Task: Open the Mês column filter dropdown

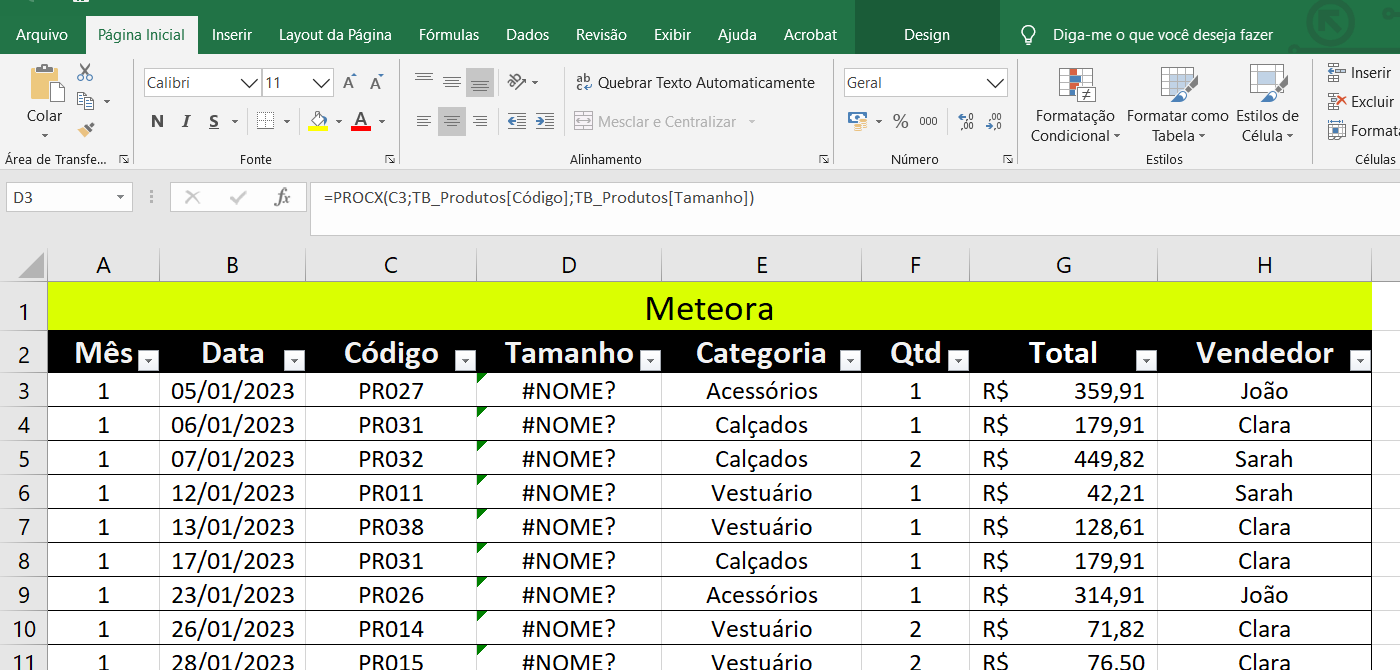Action: click(148, 360)
